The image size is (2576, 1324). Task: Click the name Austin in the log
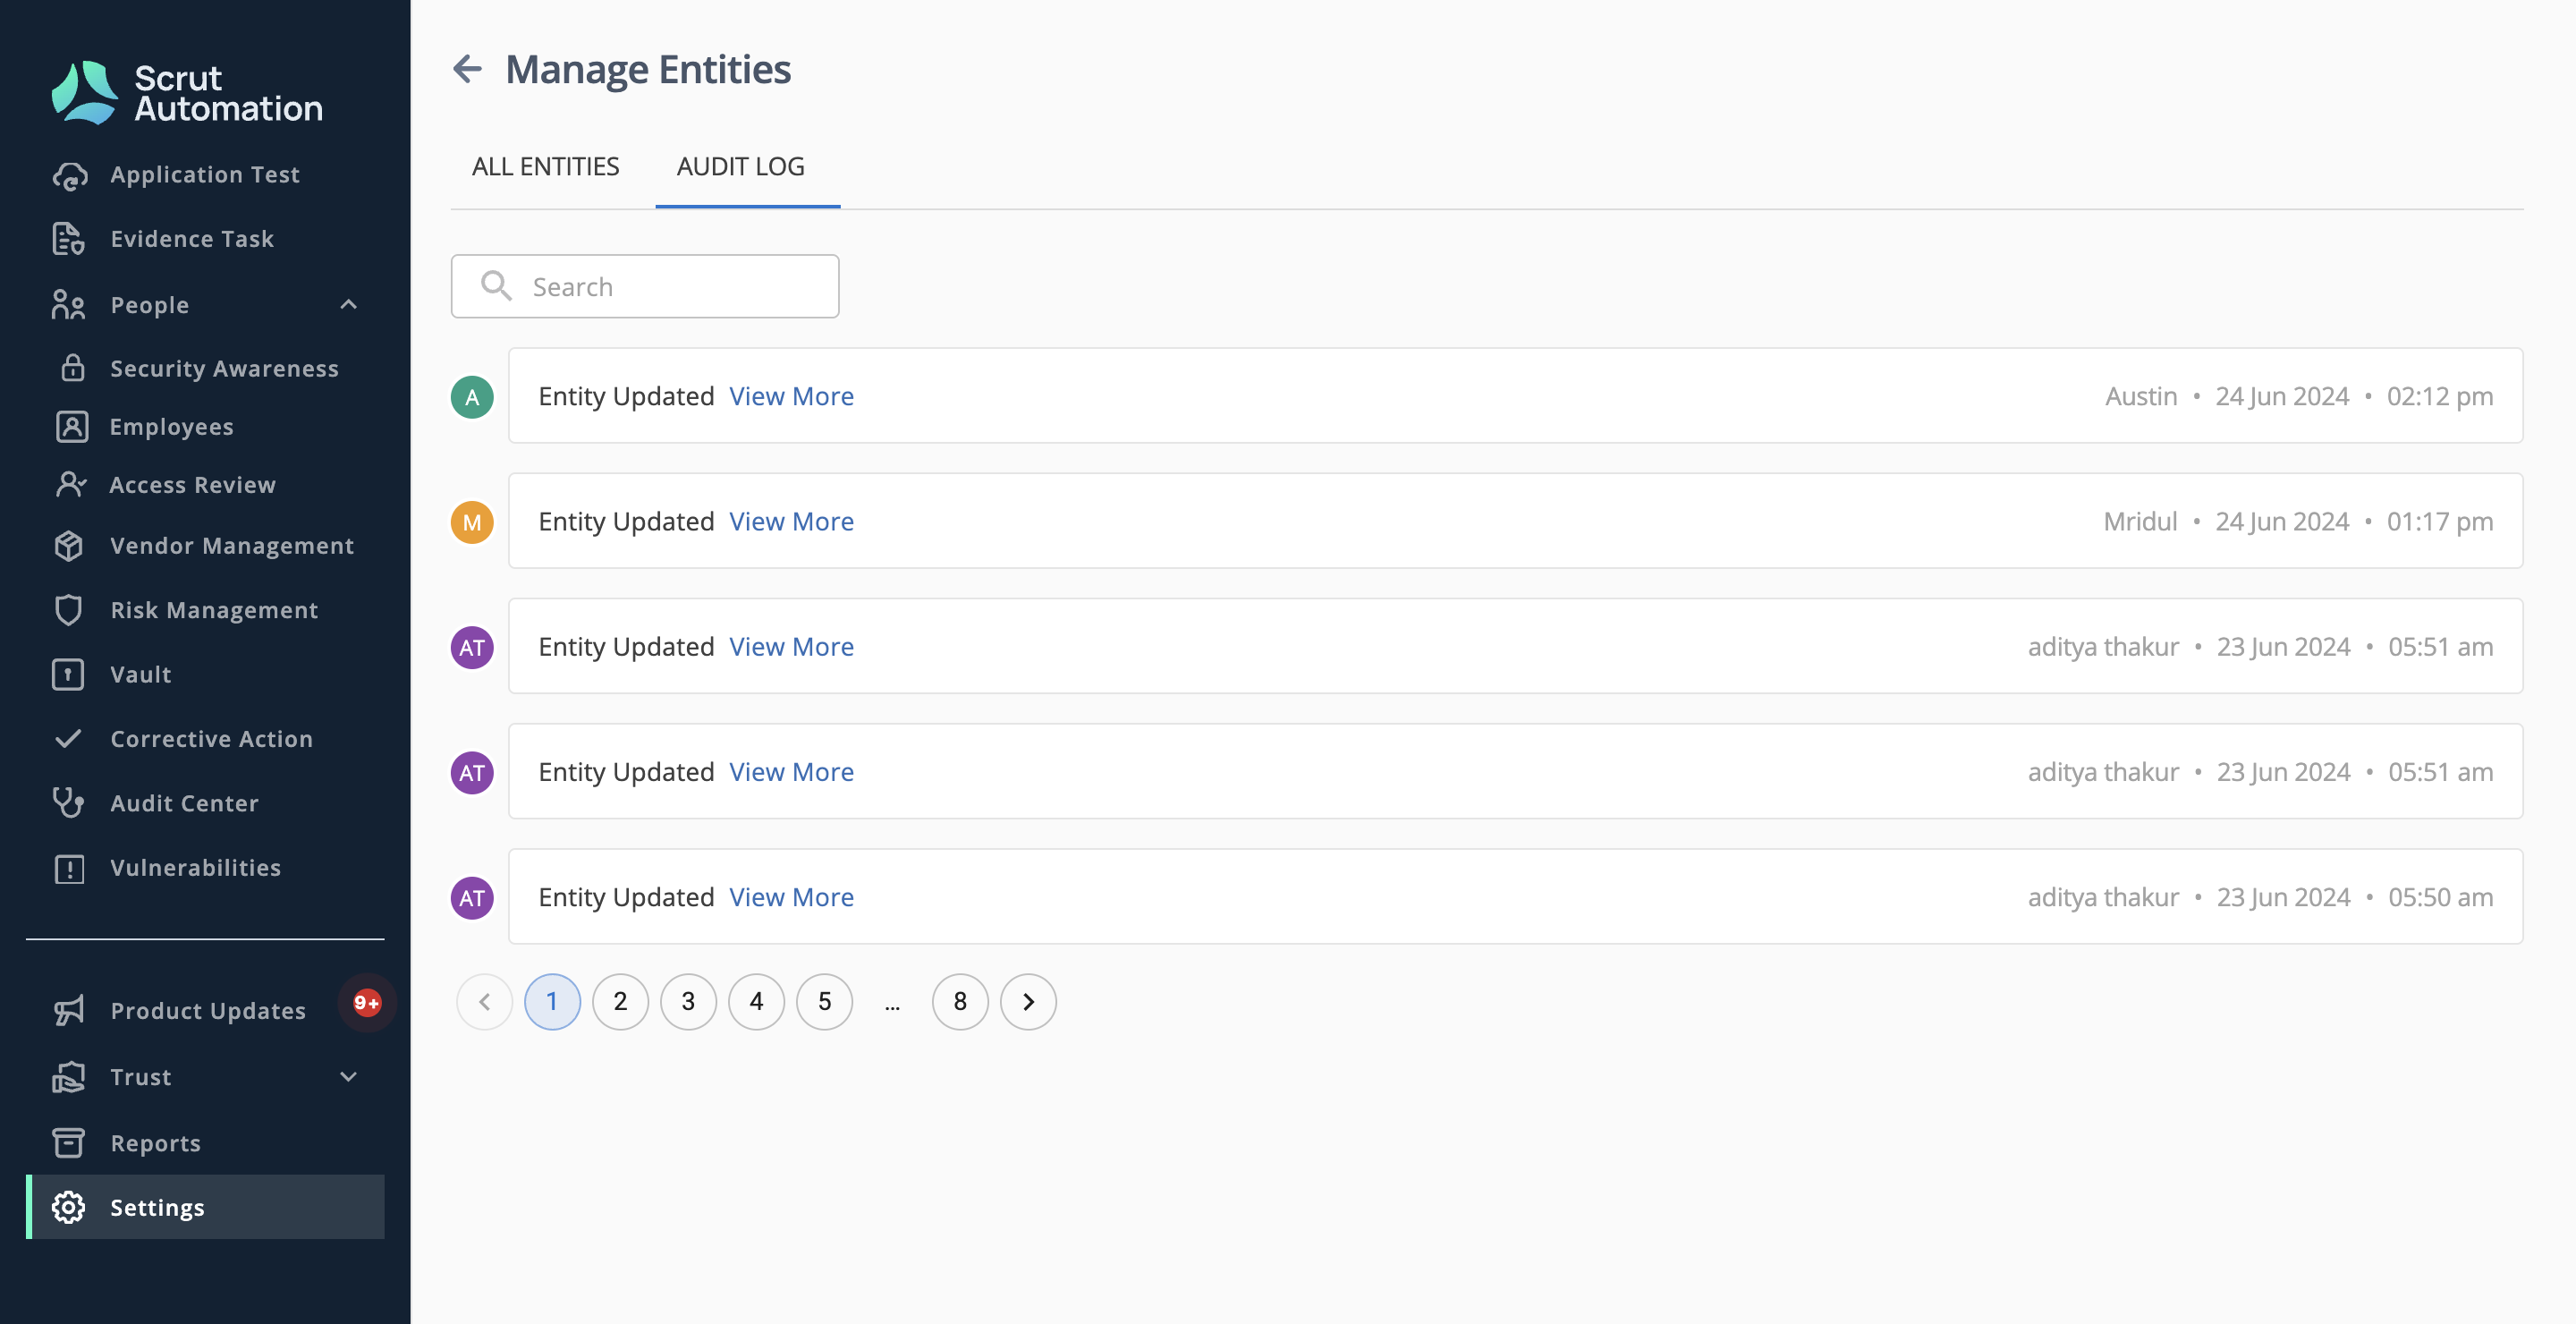coord(2141,397)
